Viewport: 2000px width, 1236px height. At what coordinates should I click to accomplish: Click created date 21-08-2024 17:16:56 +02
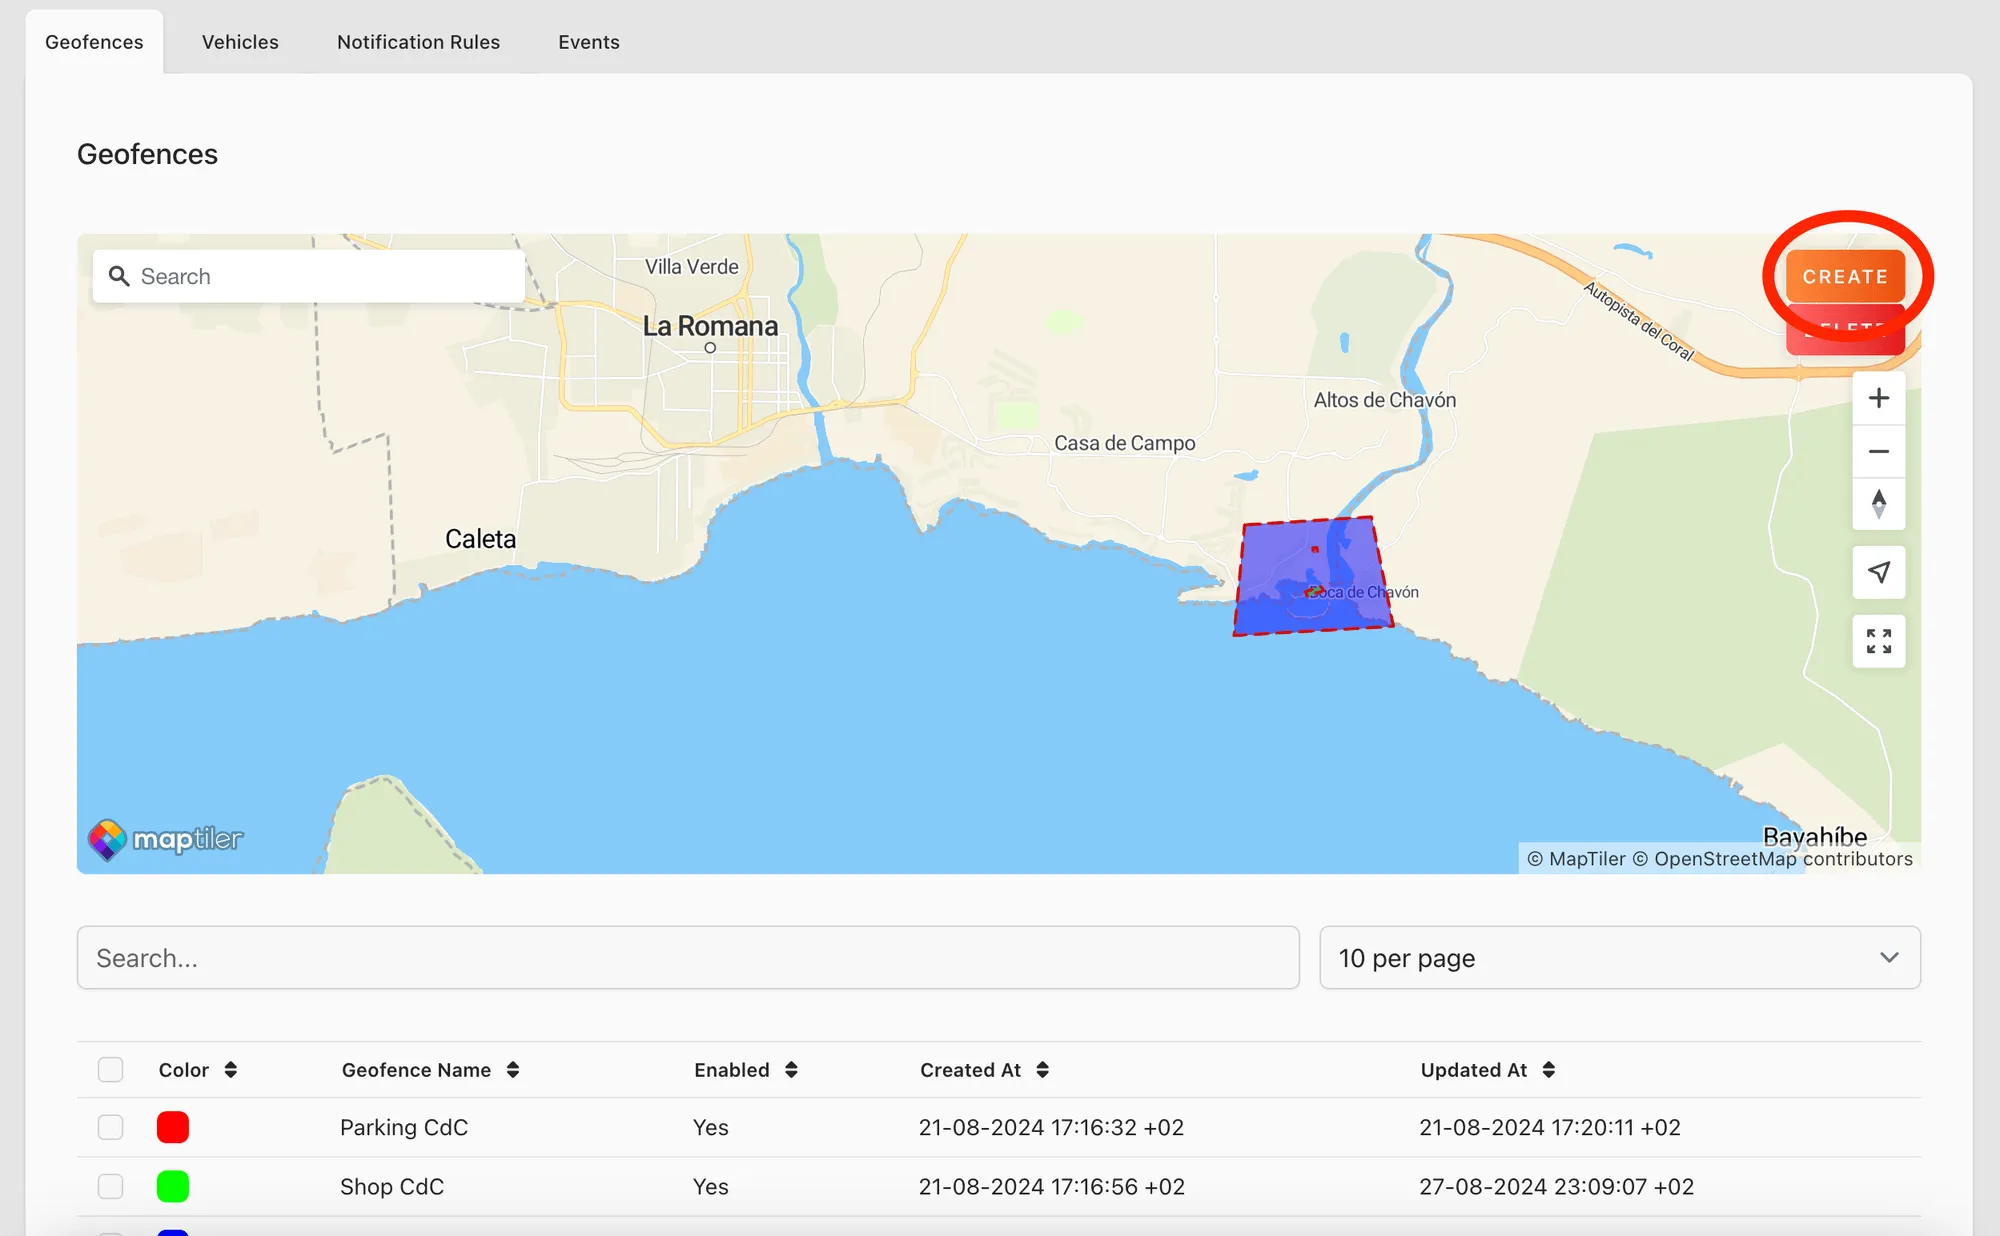[1052, 1186]
